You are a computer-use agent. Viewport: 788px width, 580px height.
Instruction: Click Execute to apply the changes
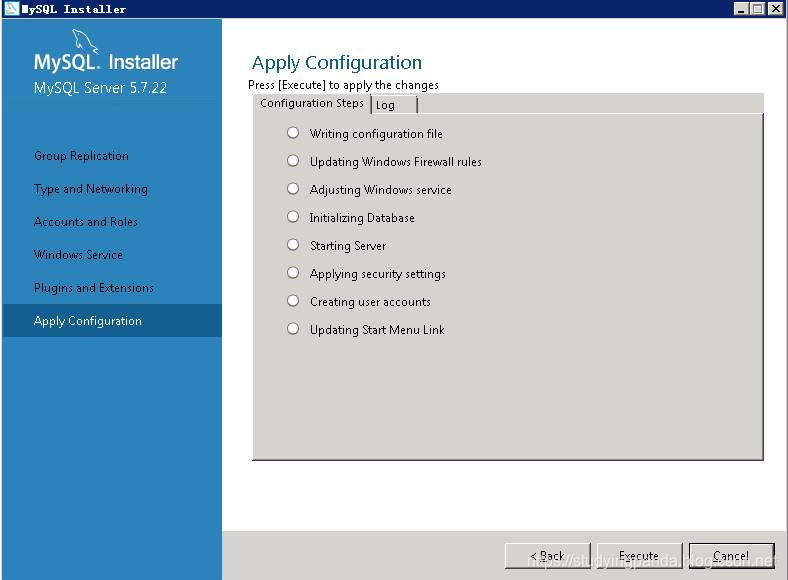[640, 556]
